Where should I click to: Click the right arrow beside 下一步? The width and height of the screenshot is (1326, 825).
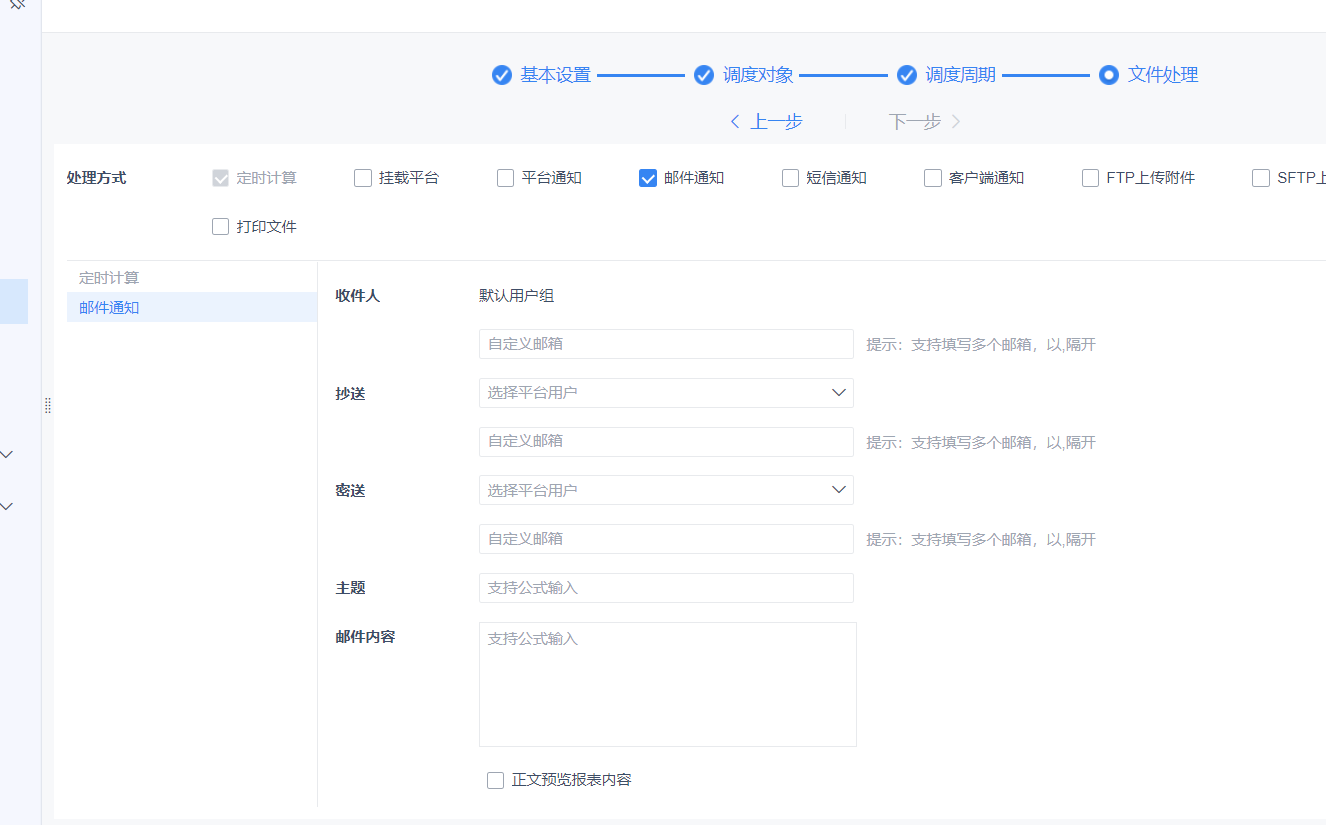click(956, 122)
